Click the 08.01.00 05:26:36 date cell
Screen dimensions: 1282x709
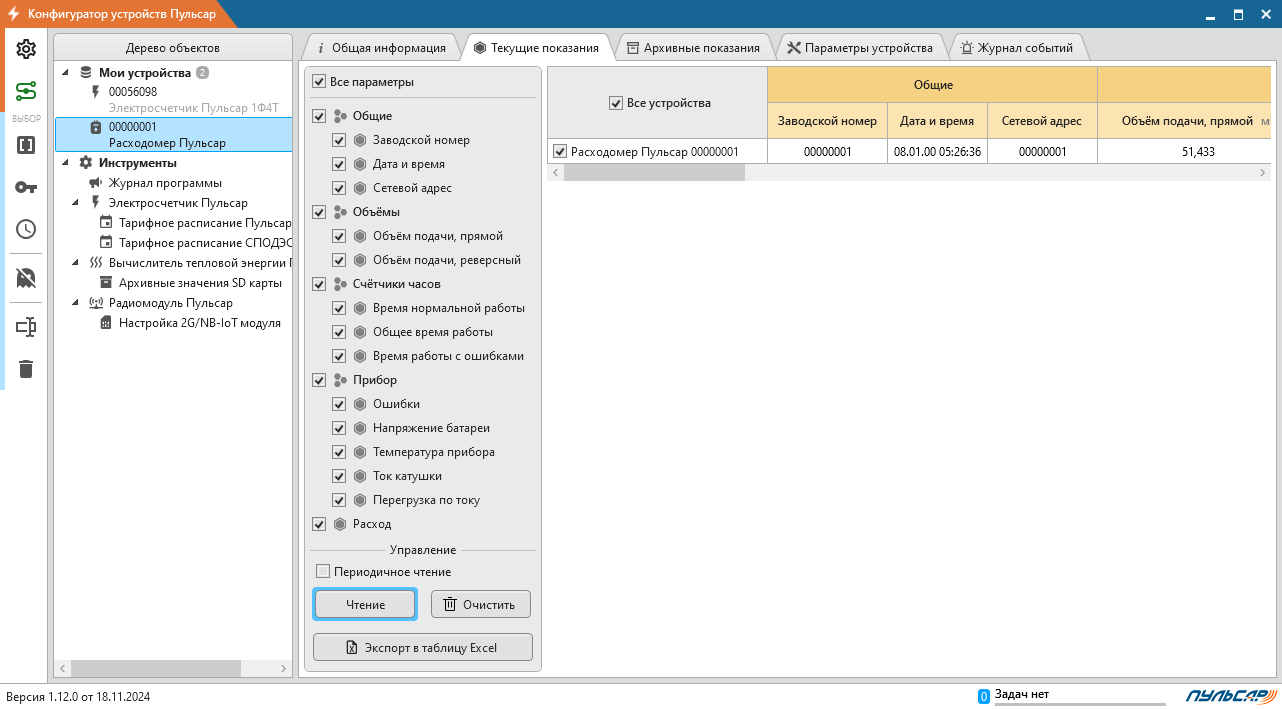[937, 151]
